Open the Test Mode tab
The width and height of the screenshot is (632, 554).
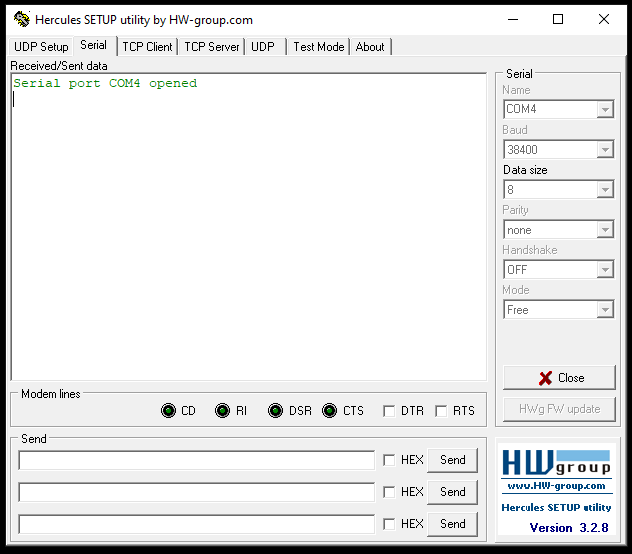pos(318,47)
